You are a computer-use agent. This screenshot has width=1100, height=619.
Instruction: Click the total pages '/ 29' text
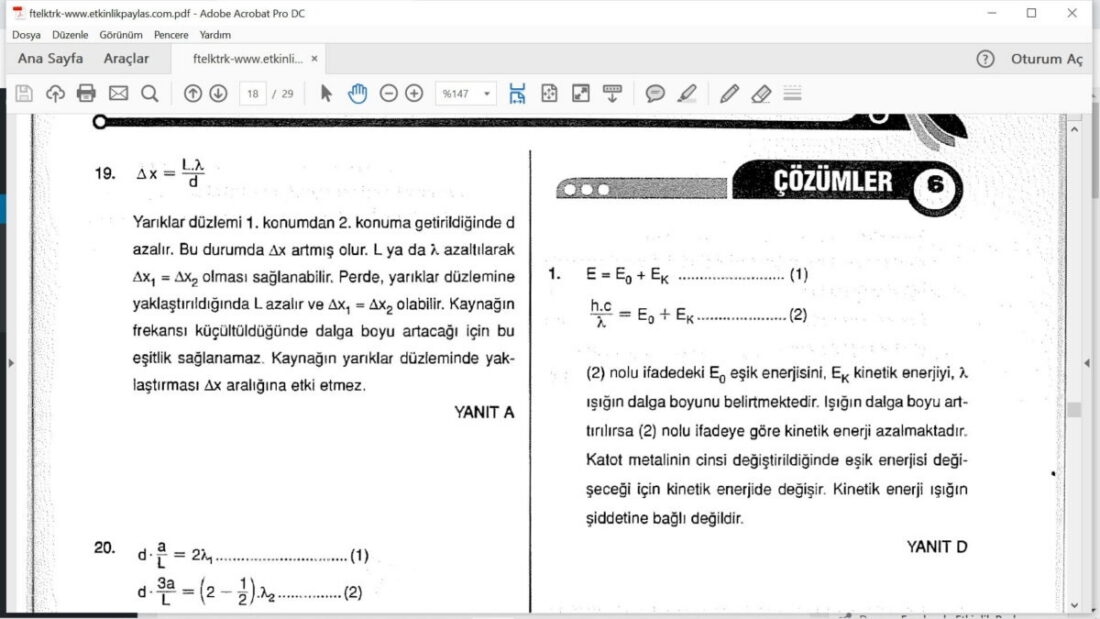pos(283,93)
